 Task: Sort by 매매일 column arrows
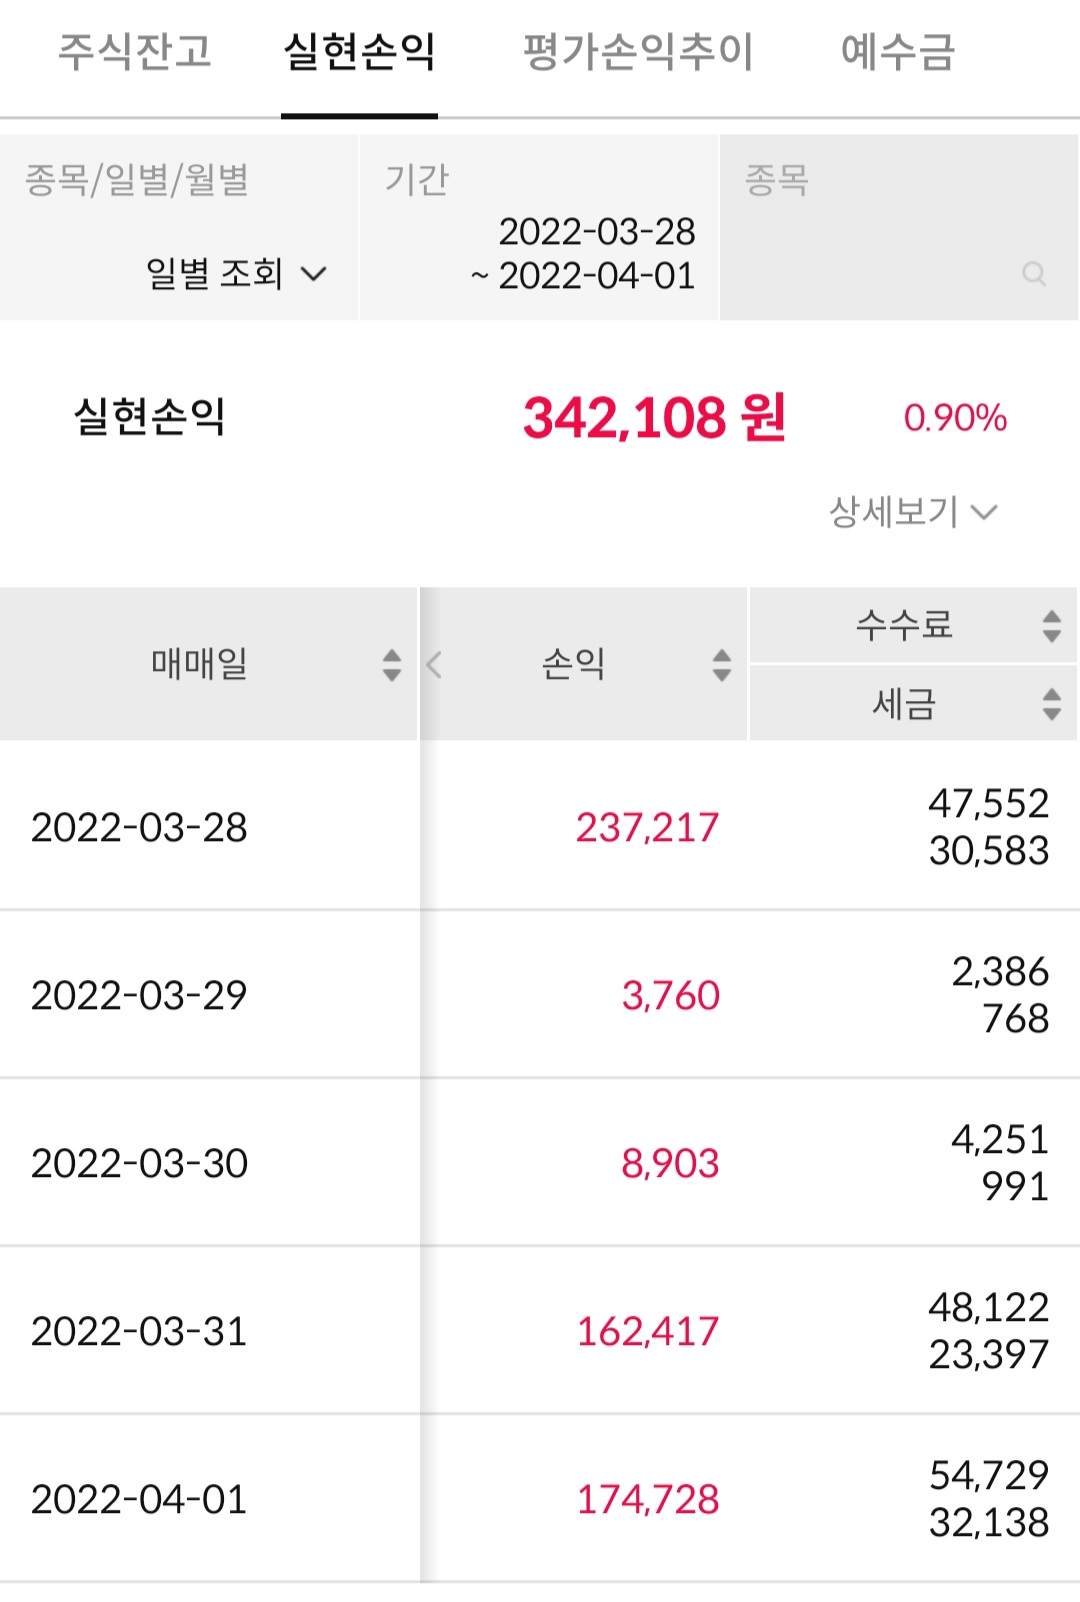pyautogui.click(x=392, y=664)
